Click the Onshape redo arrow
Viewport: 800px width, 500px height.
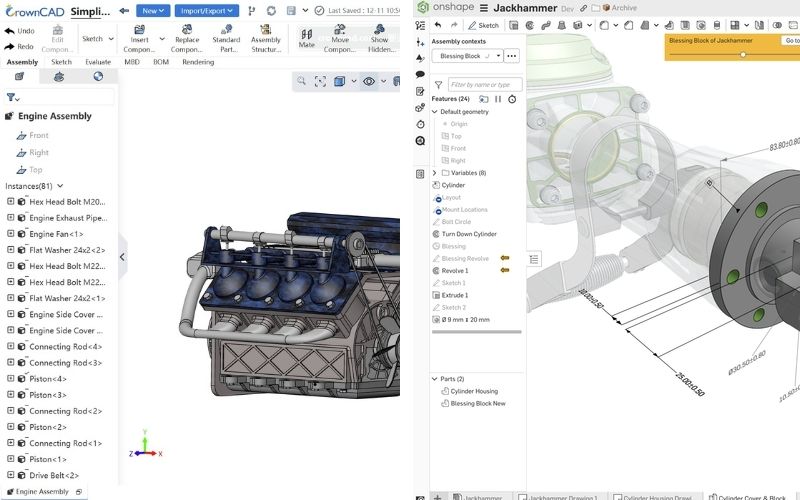[x=454, y=24]
